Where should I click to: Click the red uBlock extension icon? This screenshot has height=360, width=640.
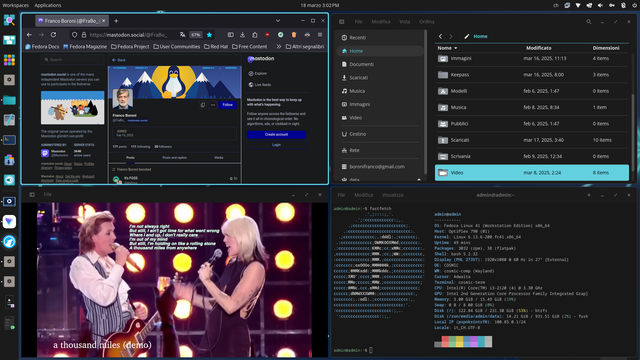[267, 35]
